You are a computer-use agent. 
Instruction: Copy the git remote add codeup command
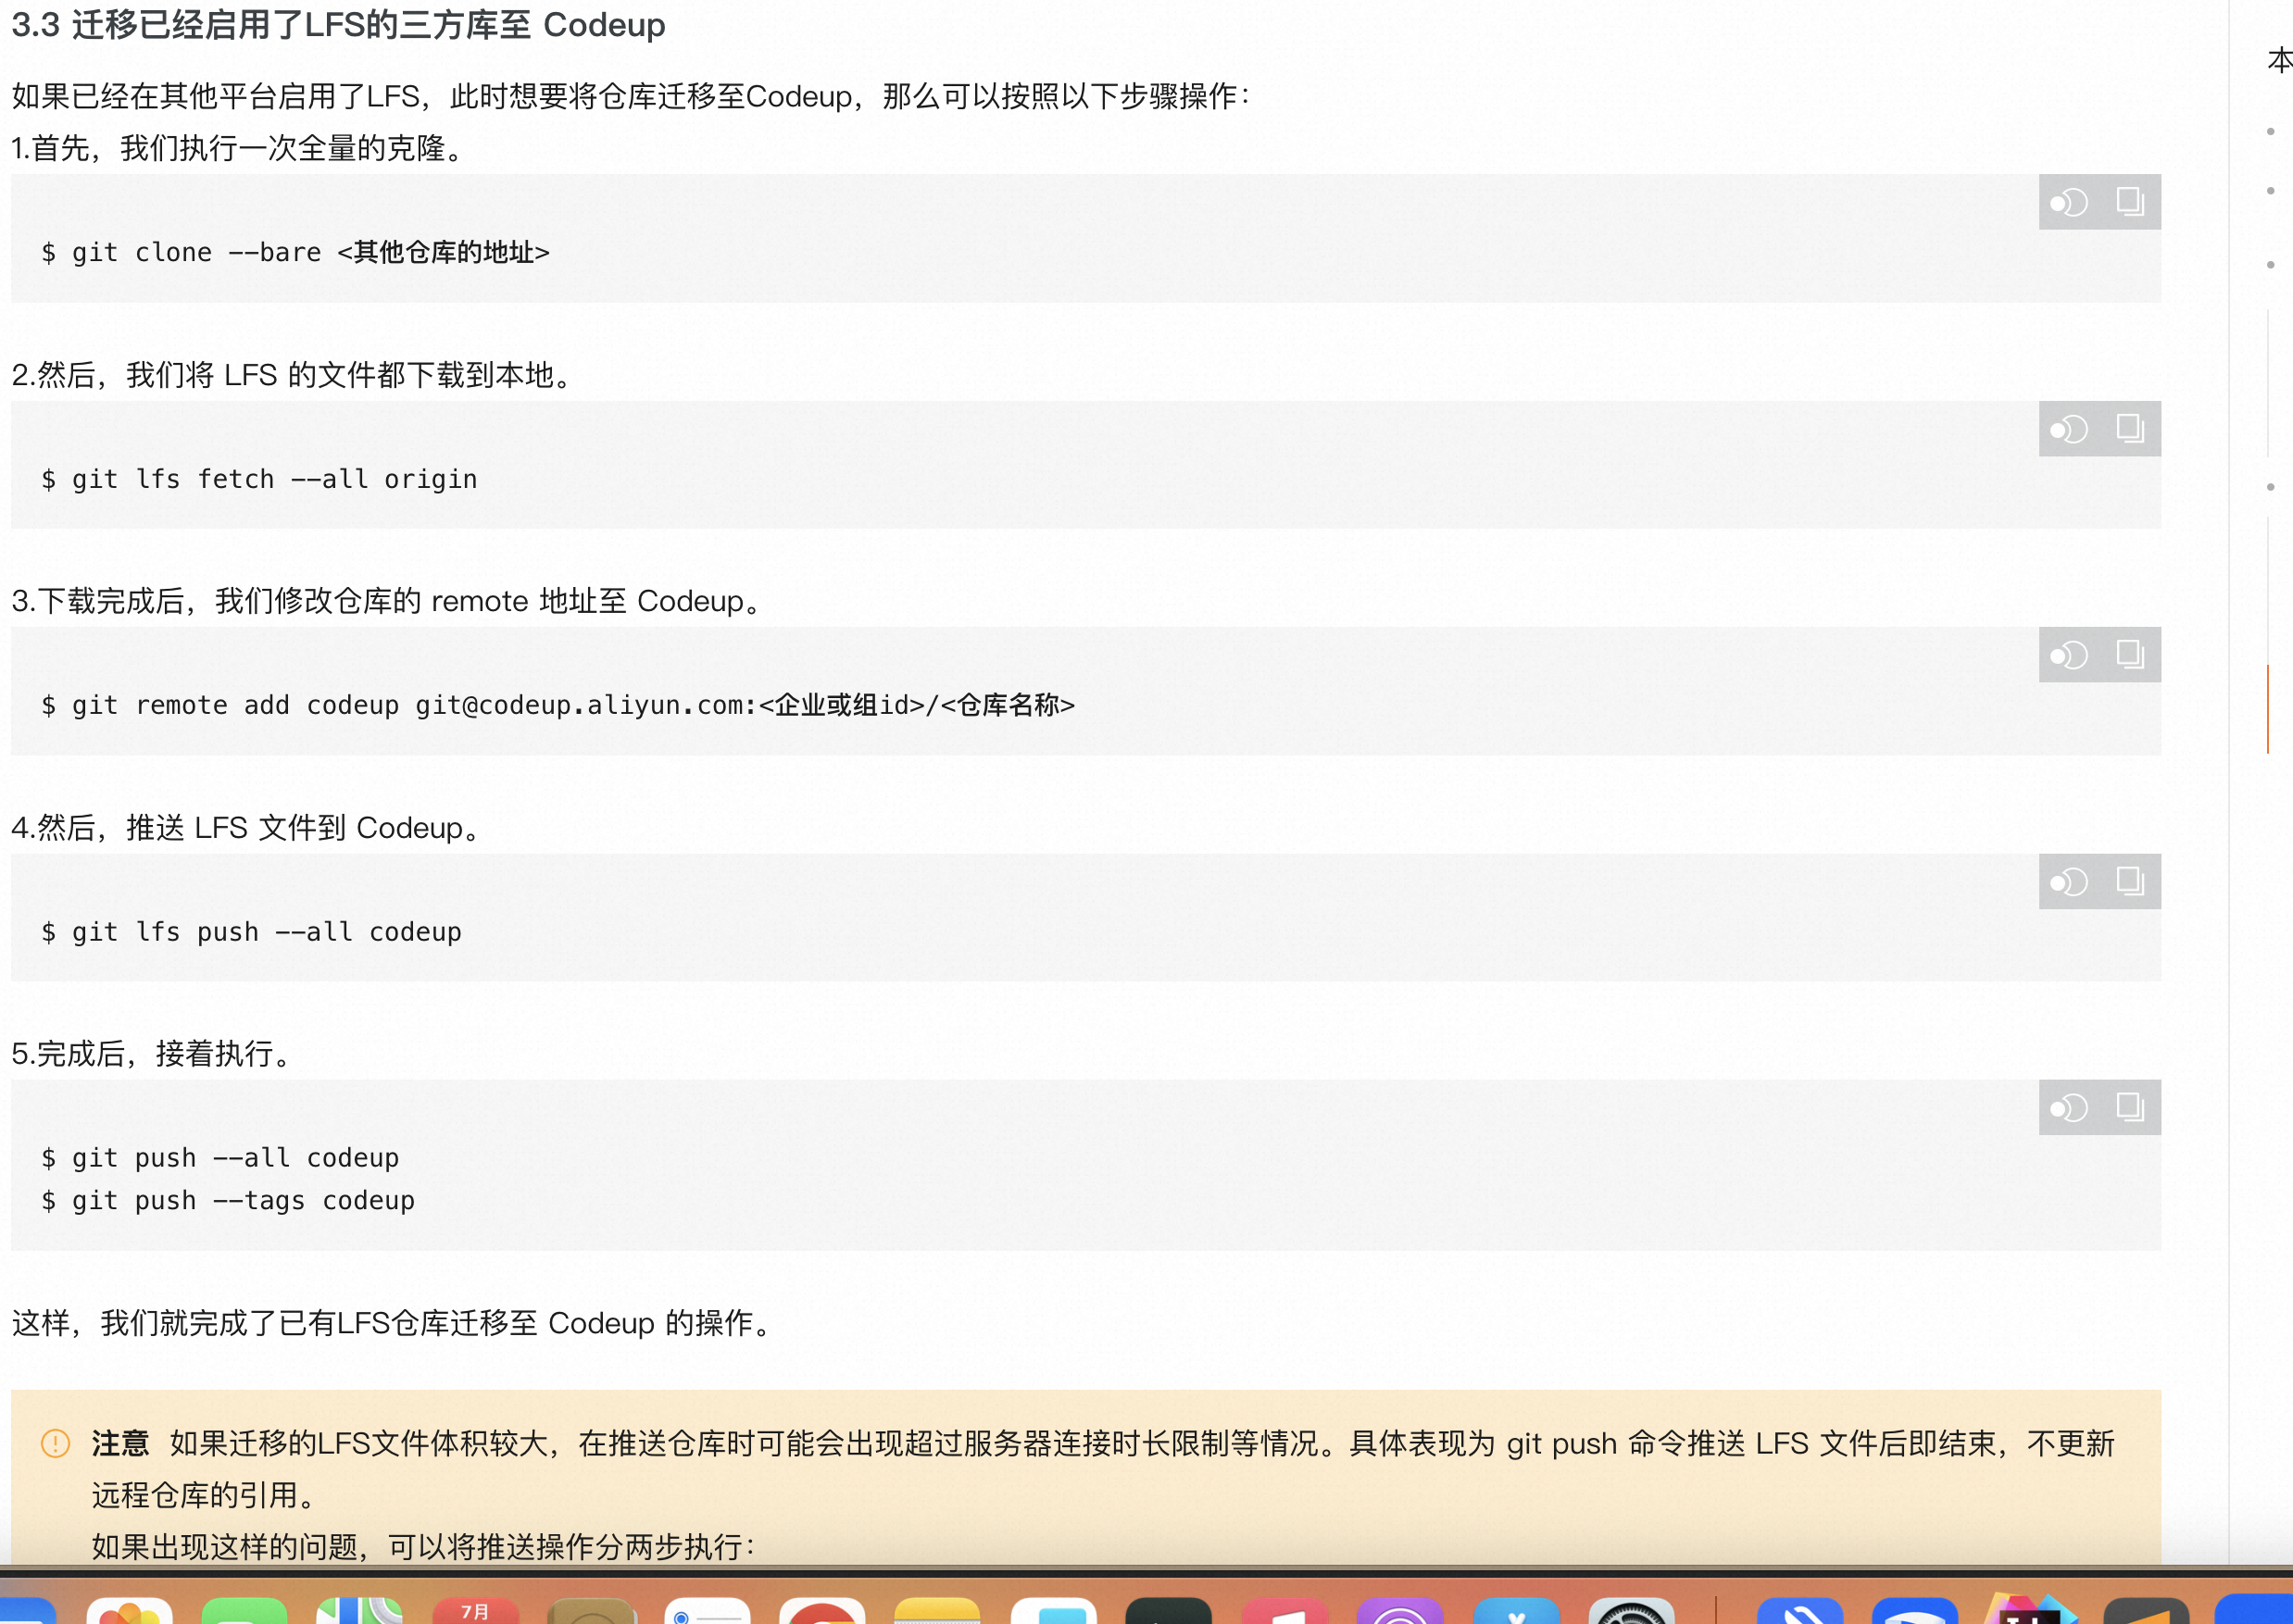click(x=2130, y=655)
